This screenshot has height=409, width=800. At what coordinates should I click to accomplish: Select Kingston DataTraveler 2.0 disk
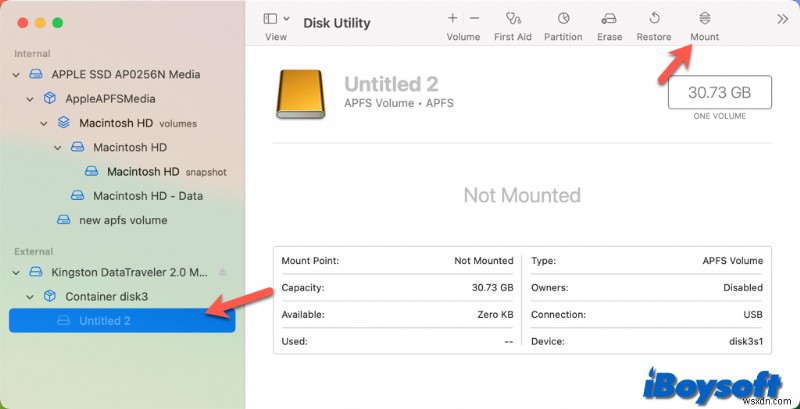coord(130,272)
